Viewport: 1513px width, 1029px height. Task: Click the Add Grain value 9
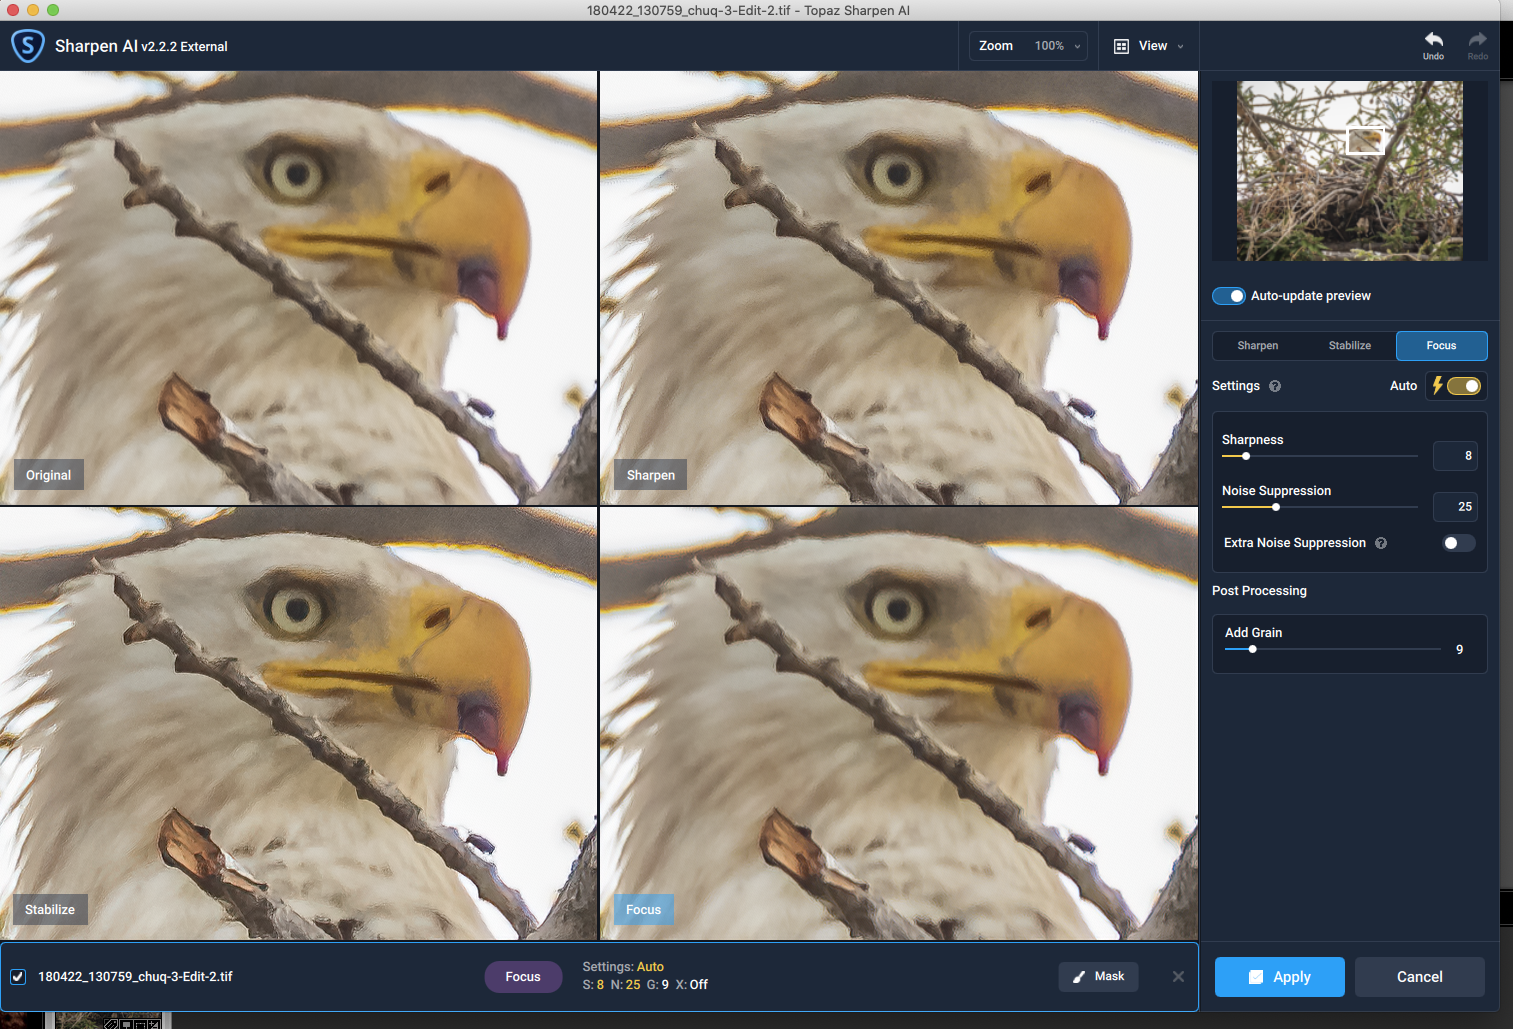pos(1460,650)
